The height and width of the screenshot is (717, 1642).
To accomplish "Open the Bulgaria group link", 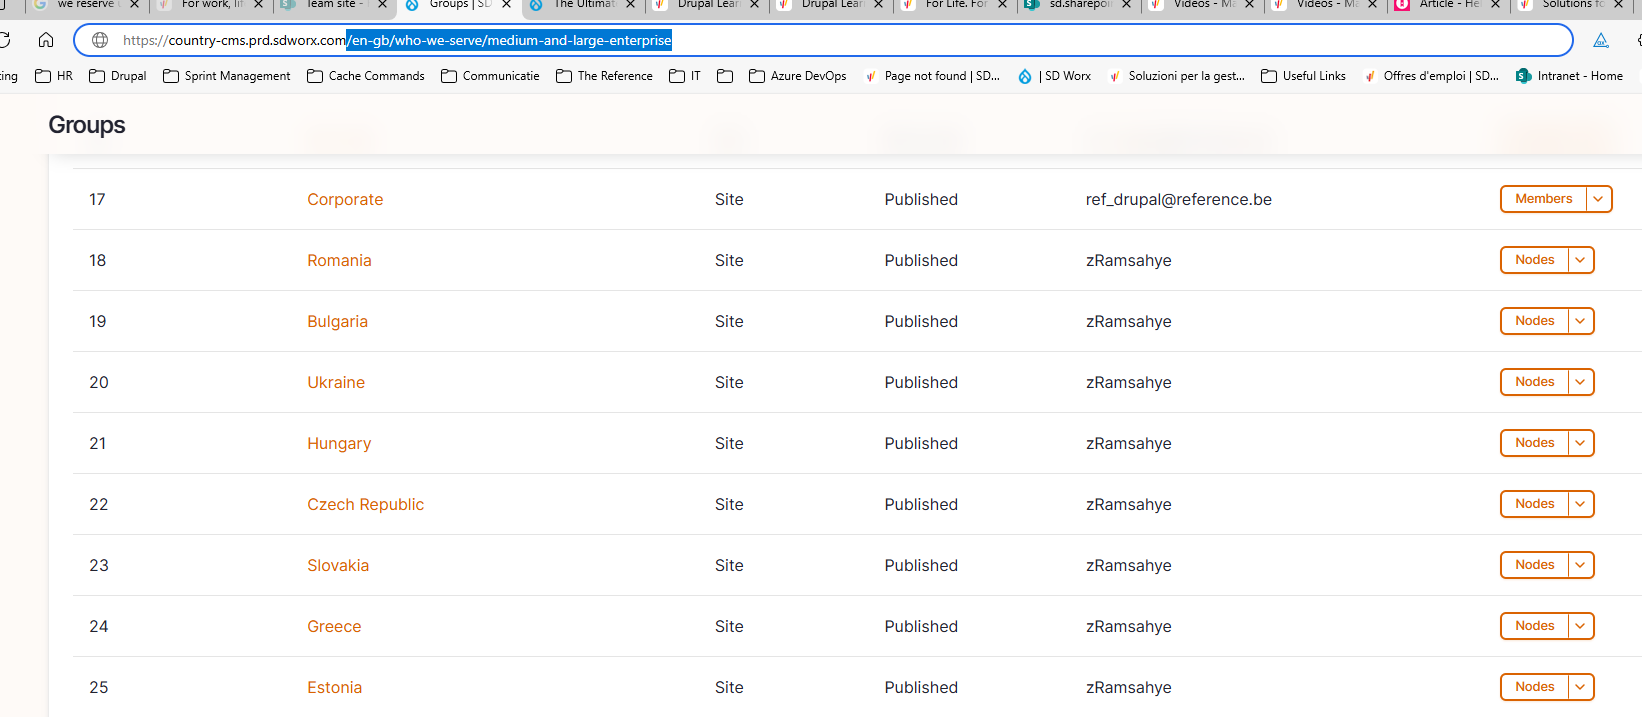I will pos(337,321).
